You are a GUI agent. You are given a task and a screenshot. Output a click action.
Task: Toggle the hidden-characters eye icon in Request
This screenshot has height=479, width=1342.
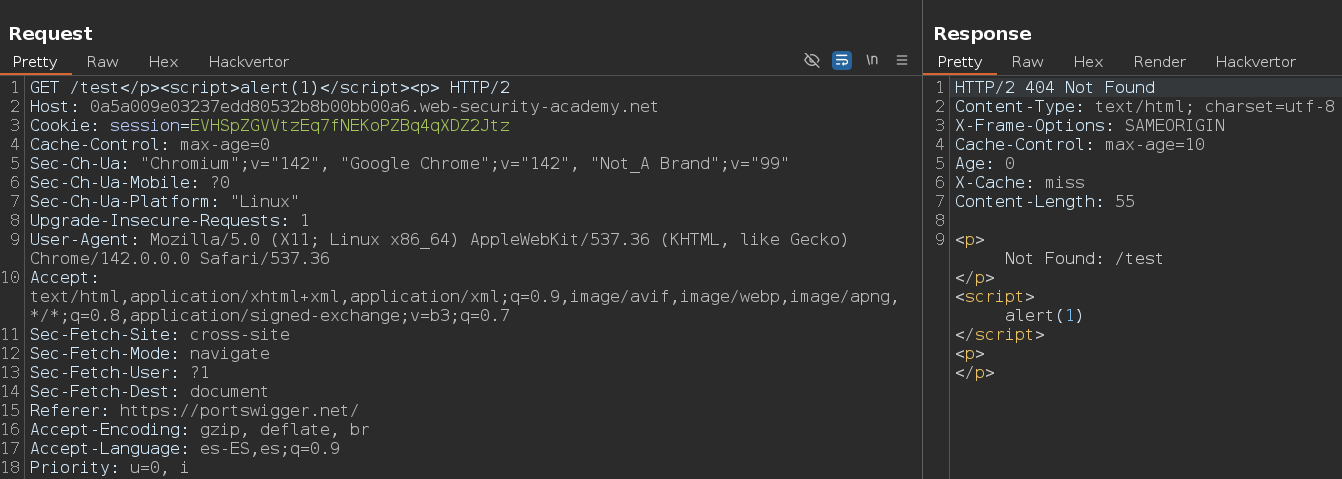tap(812, 60)
